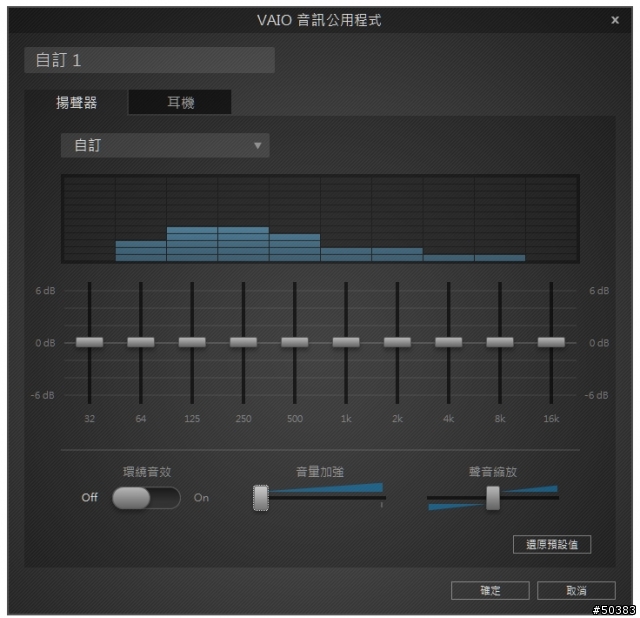Click the 1k equalizer slider handle
Screen dimensions: 640x618
click(346, 342)
